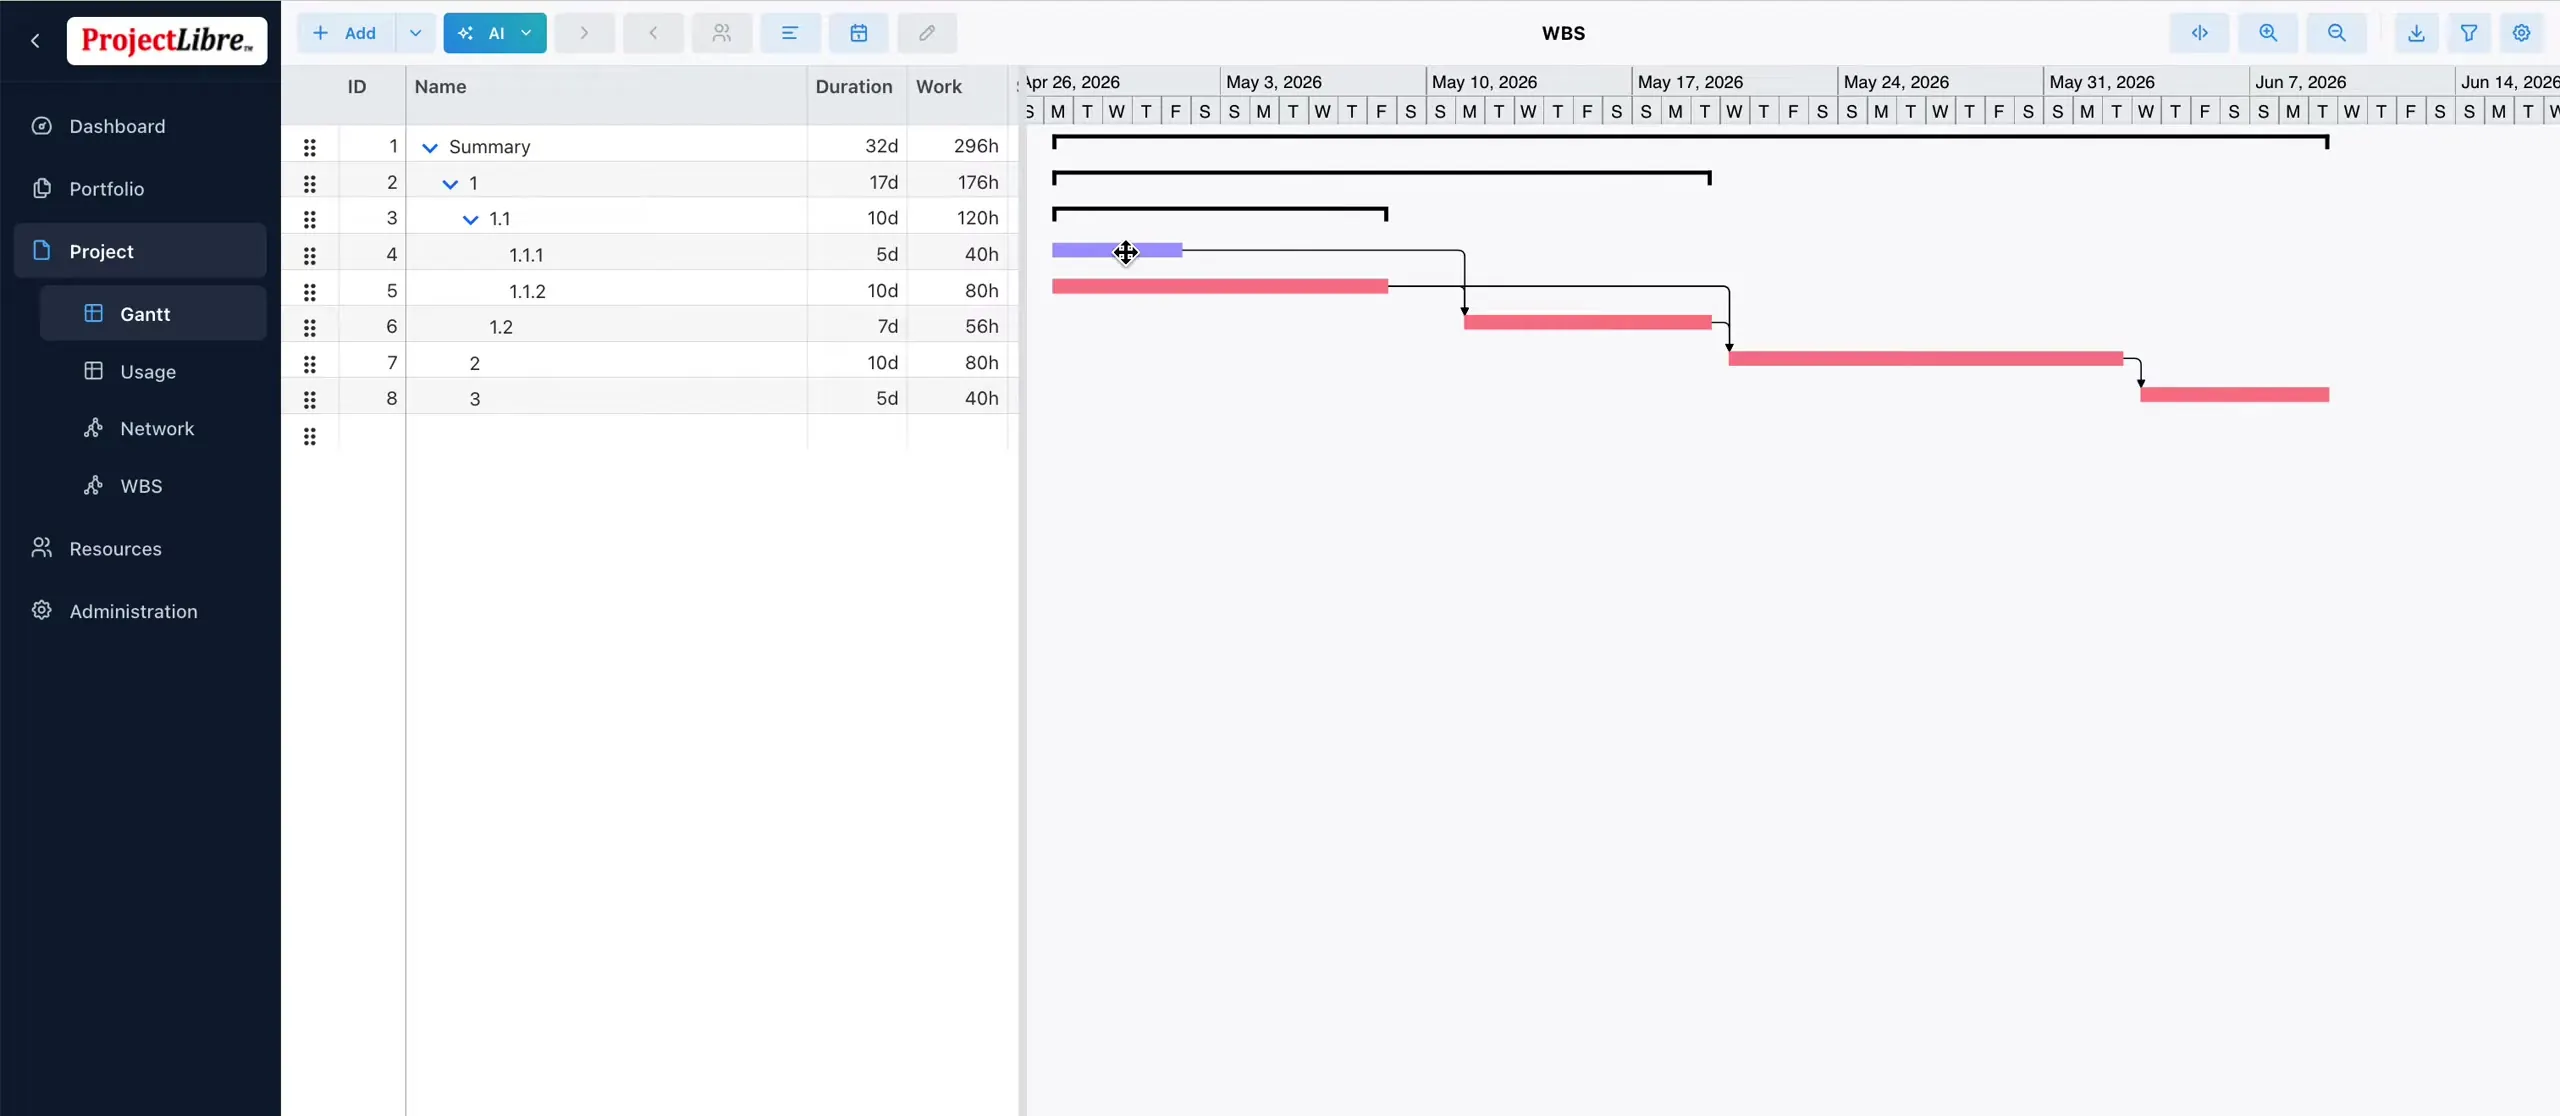Click drag handle for row 1.1.1

point(310,256)
